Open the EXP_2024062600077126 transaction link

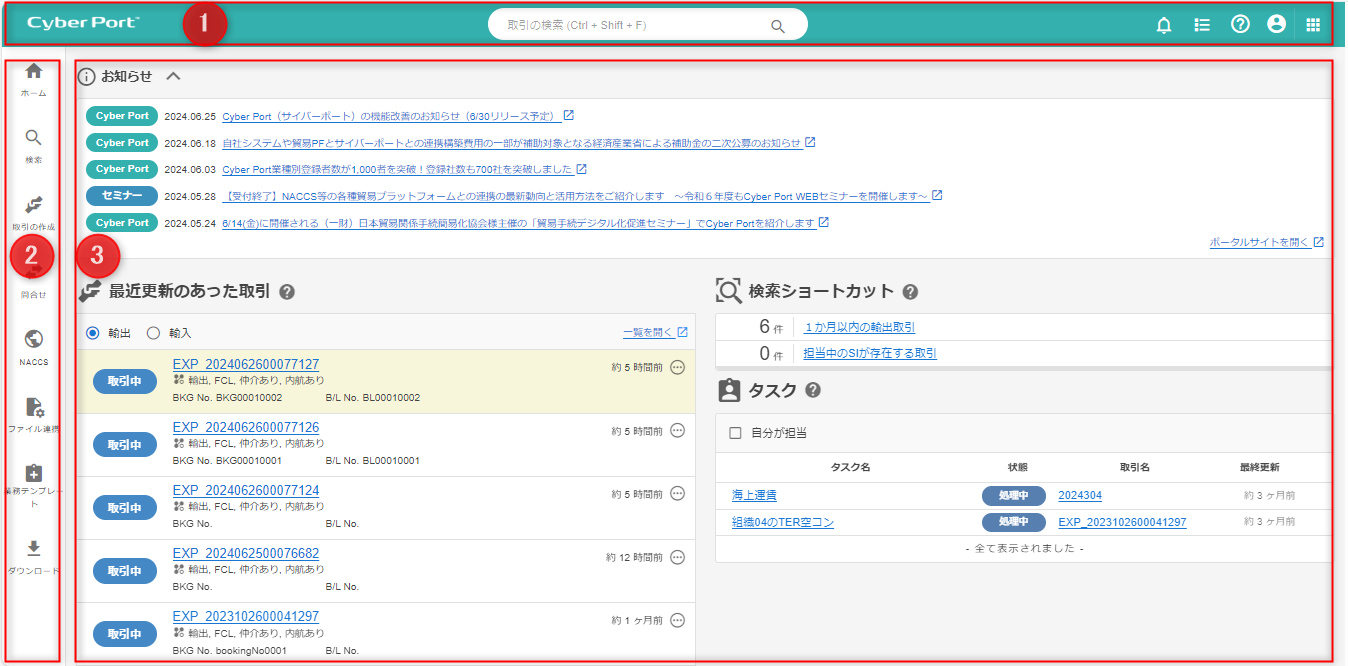point(246,427)
